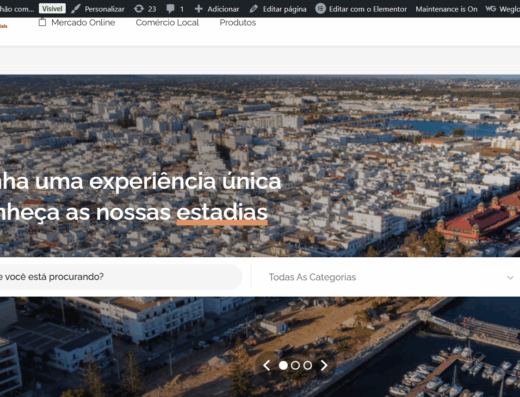This screenshot has width=520, height=397.
Task: Click the Mercado Online bag icon
Action: click(42, 22)
